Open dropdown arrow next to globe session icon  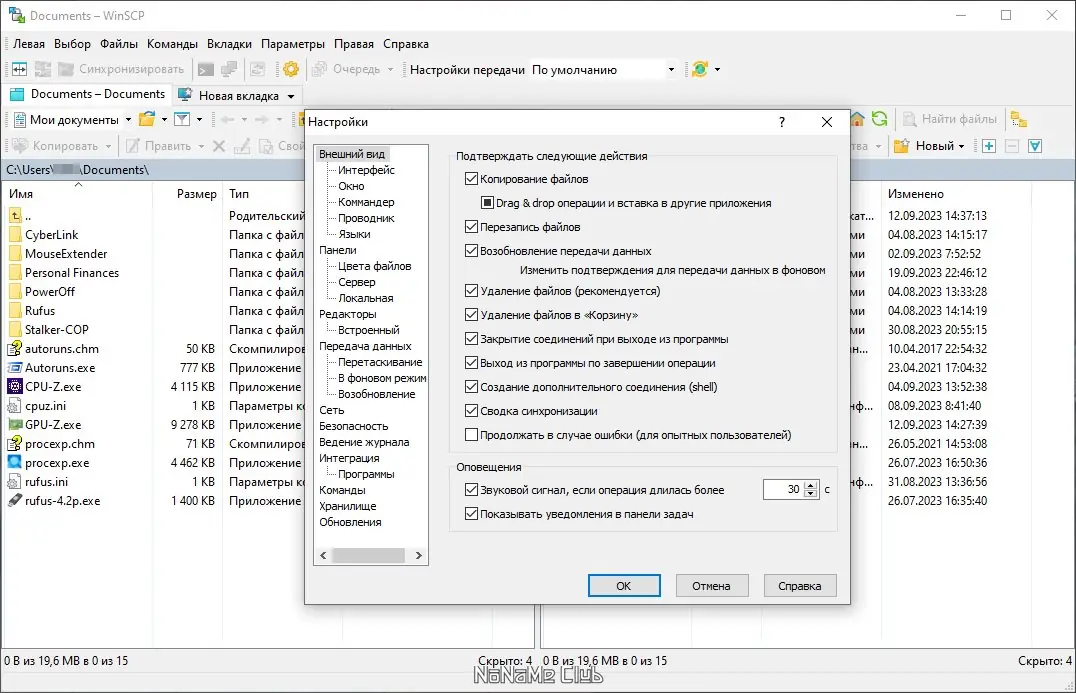point(717,69)
